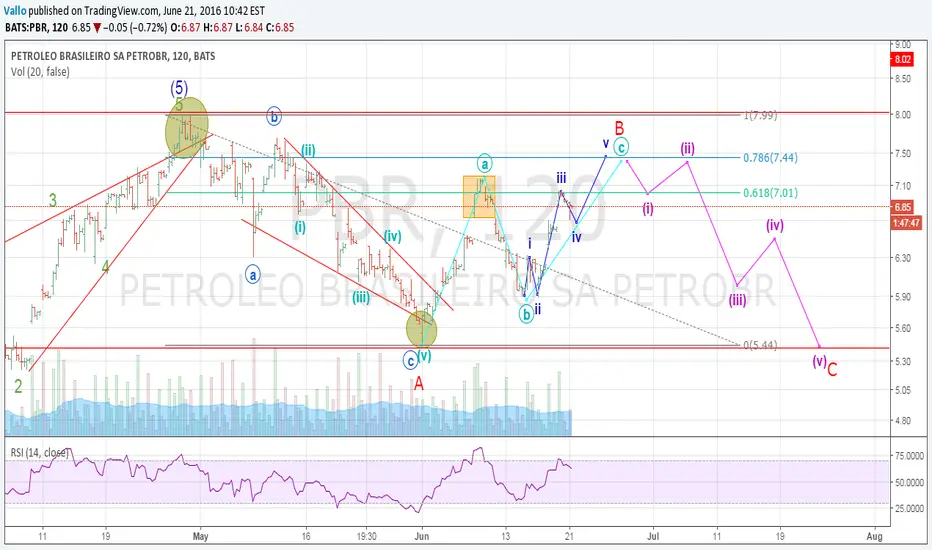Click the 50.0000 RSI axis label

(910, 483)
